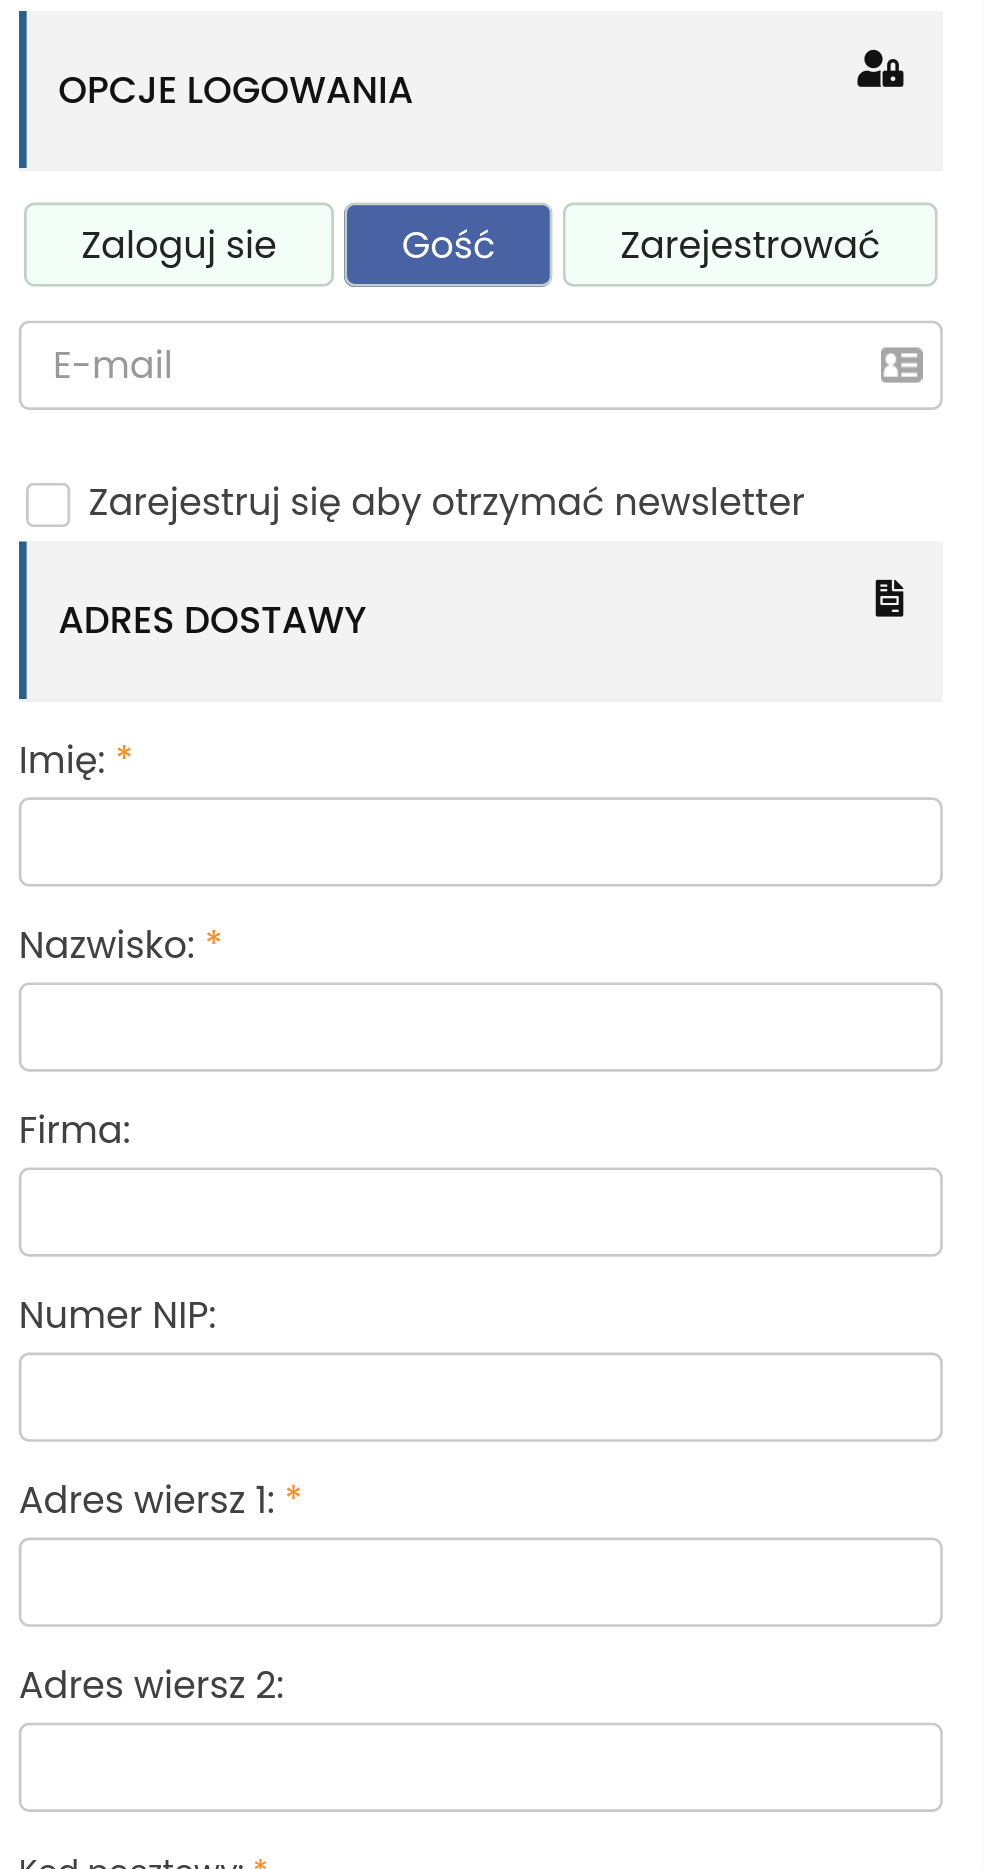The width and height of the screenshot is (1000, 1869).
Task: Click the contact card icon in E-mail field
Action: click(x=901, y=365)
